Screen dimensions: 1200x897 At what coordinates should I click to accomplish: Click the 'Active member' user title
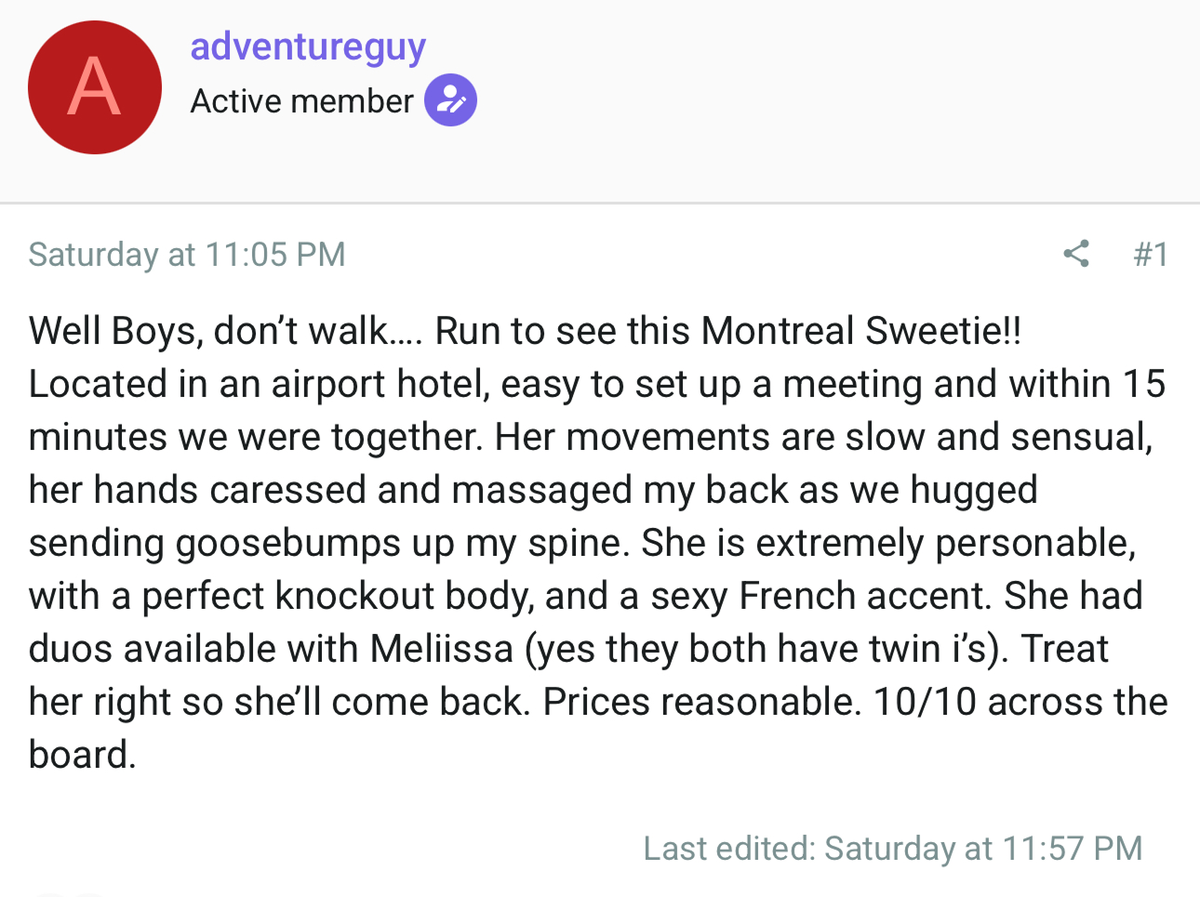pyautogui.click(x=302, y=101)
